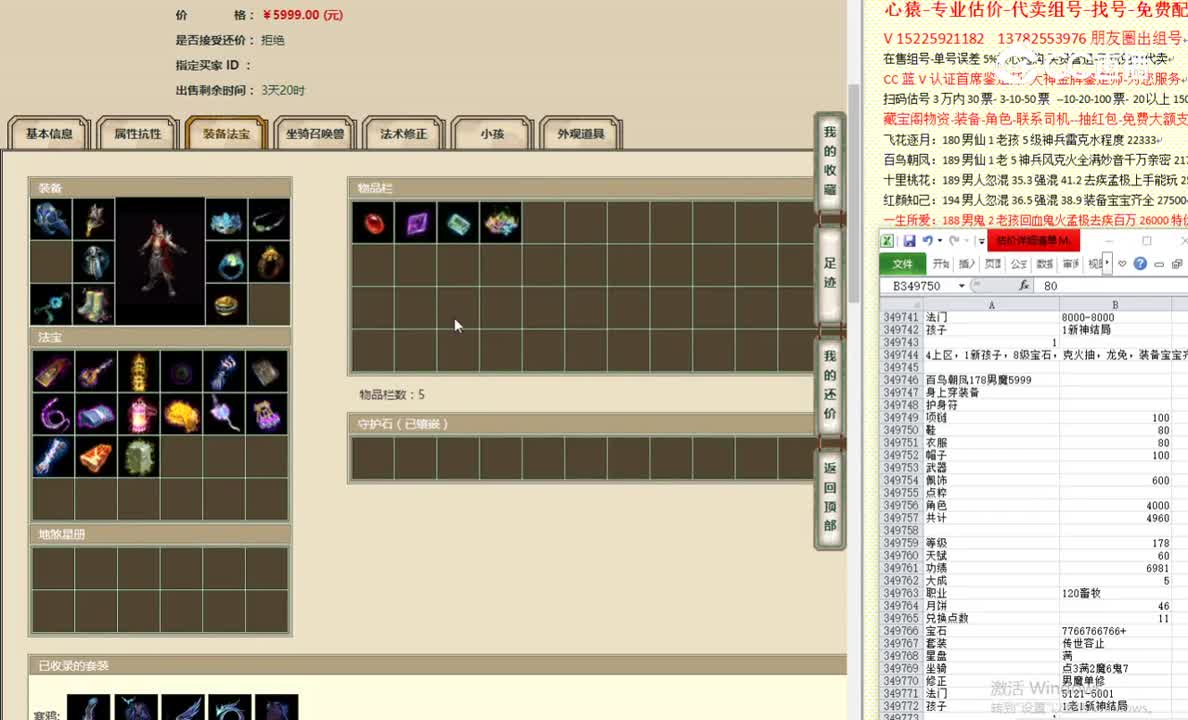The height and width of the screenshot is (720, 1188).
Task: Click the necklace icon in the top equipment row
Action: coord(267,222)
